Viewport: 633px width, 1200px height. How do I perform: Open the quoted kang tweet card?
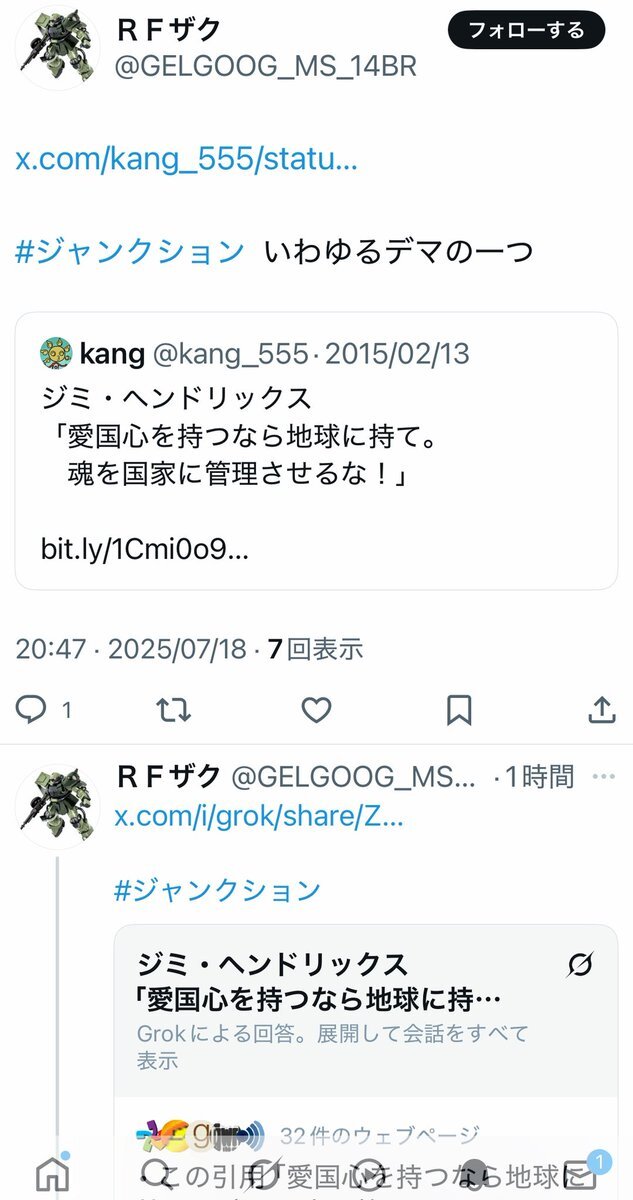316,451
